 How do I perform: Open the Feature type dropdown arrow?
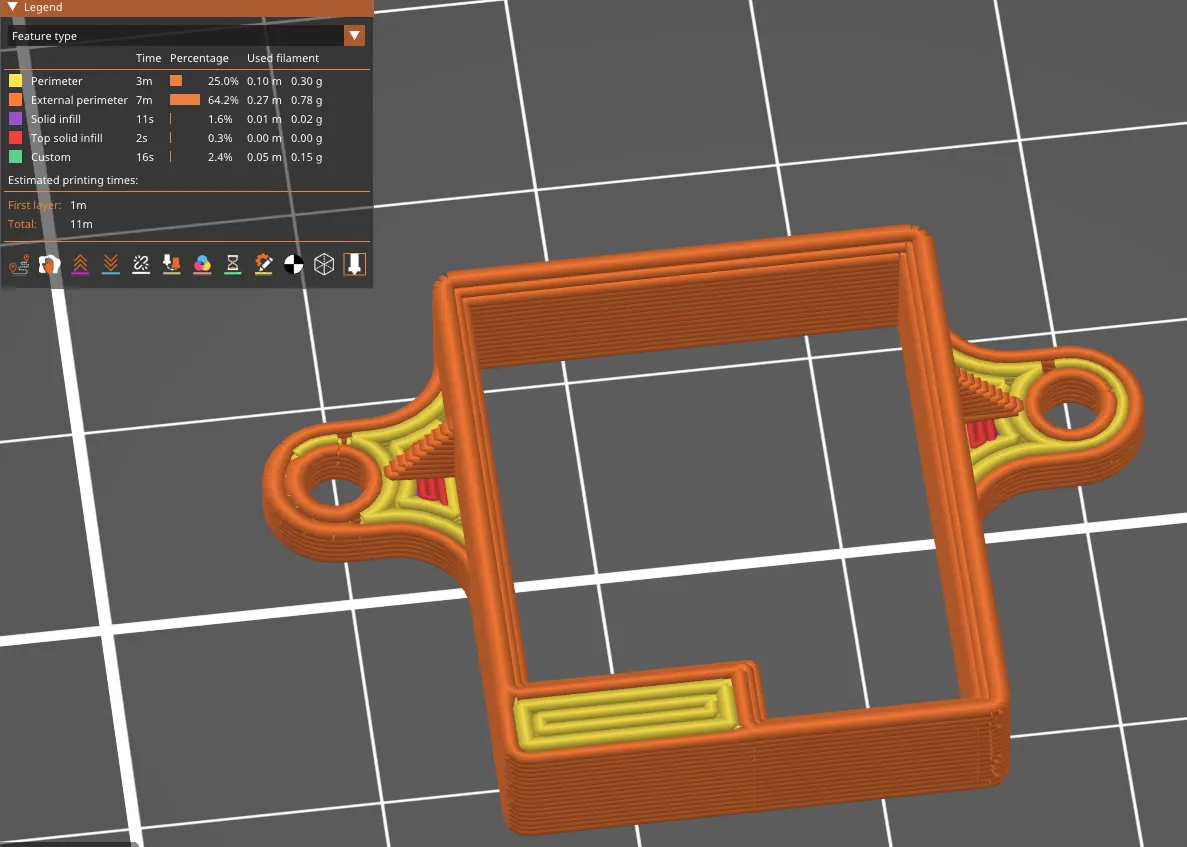click(x=354, y=36)
